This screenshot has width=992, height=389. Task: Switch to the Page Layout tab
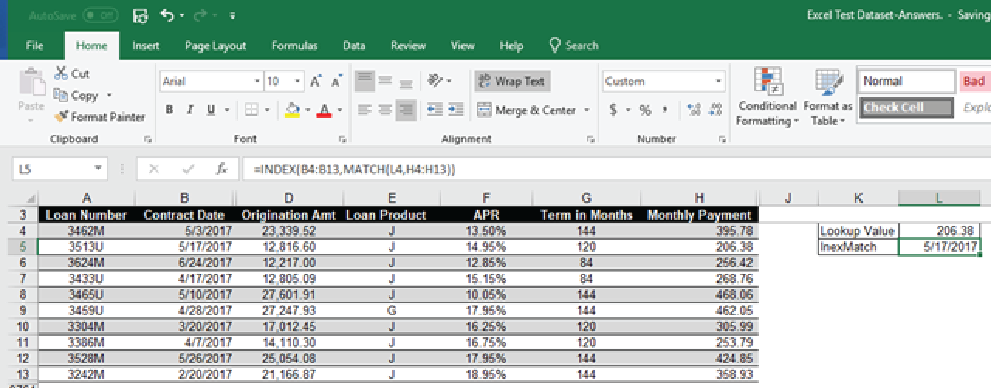(215, 46)
